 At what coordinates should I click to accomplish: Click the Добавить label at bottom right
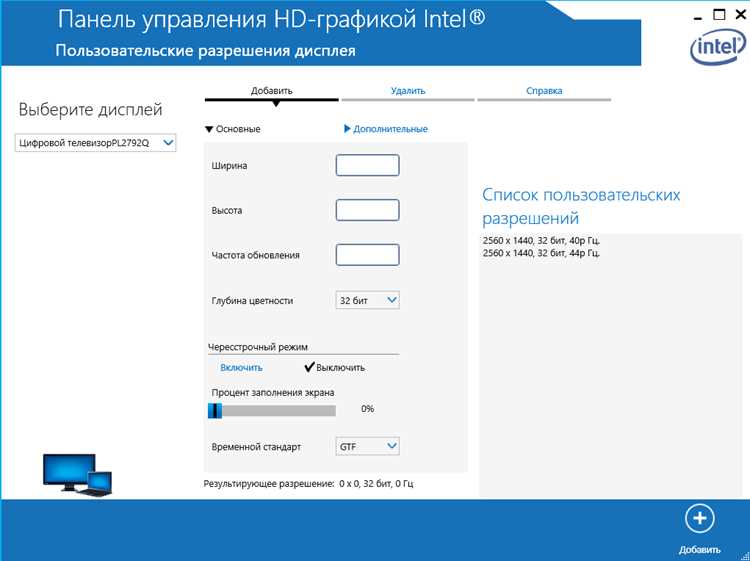click(x=699, y=550)
